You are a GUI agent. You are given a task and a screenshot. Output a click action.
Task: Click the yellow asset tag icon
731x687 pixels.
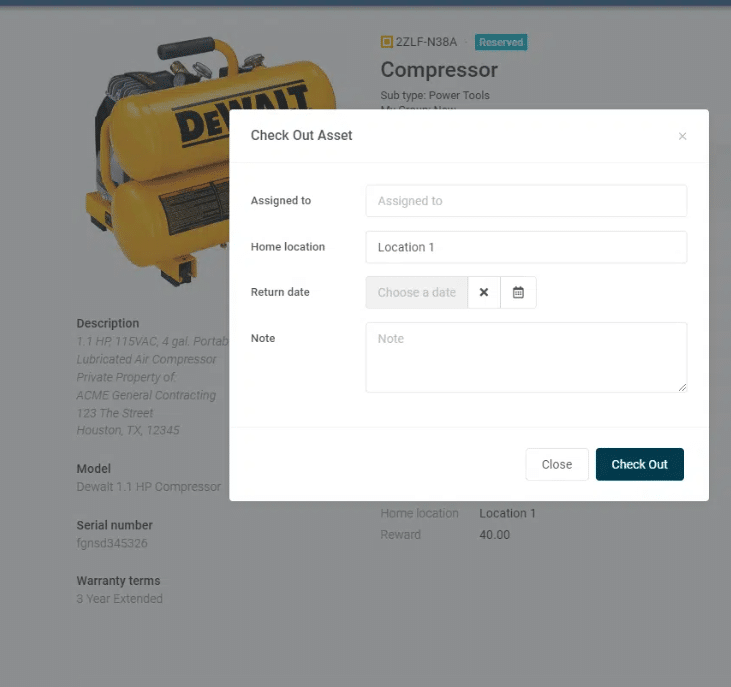(x=387, y=42)
